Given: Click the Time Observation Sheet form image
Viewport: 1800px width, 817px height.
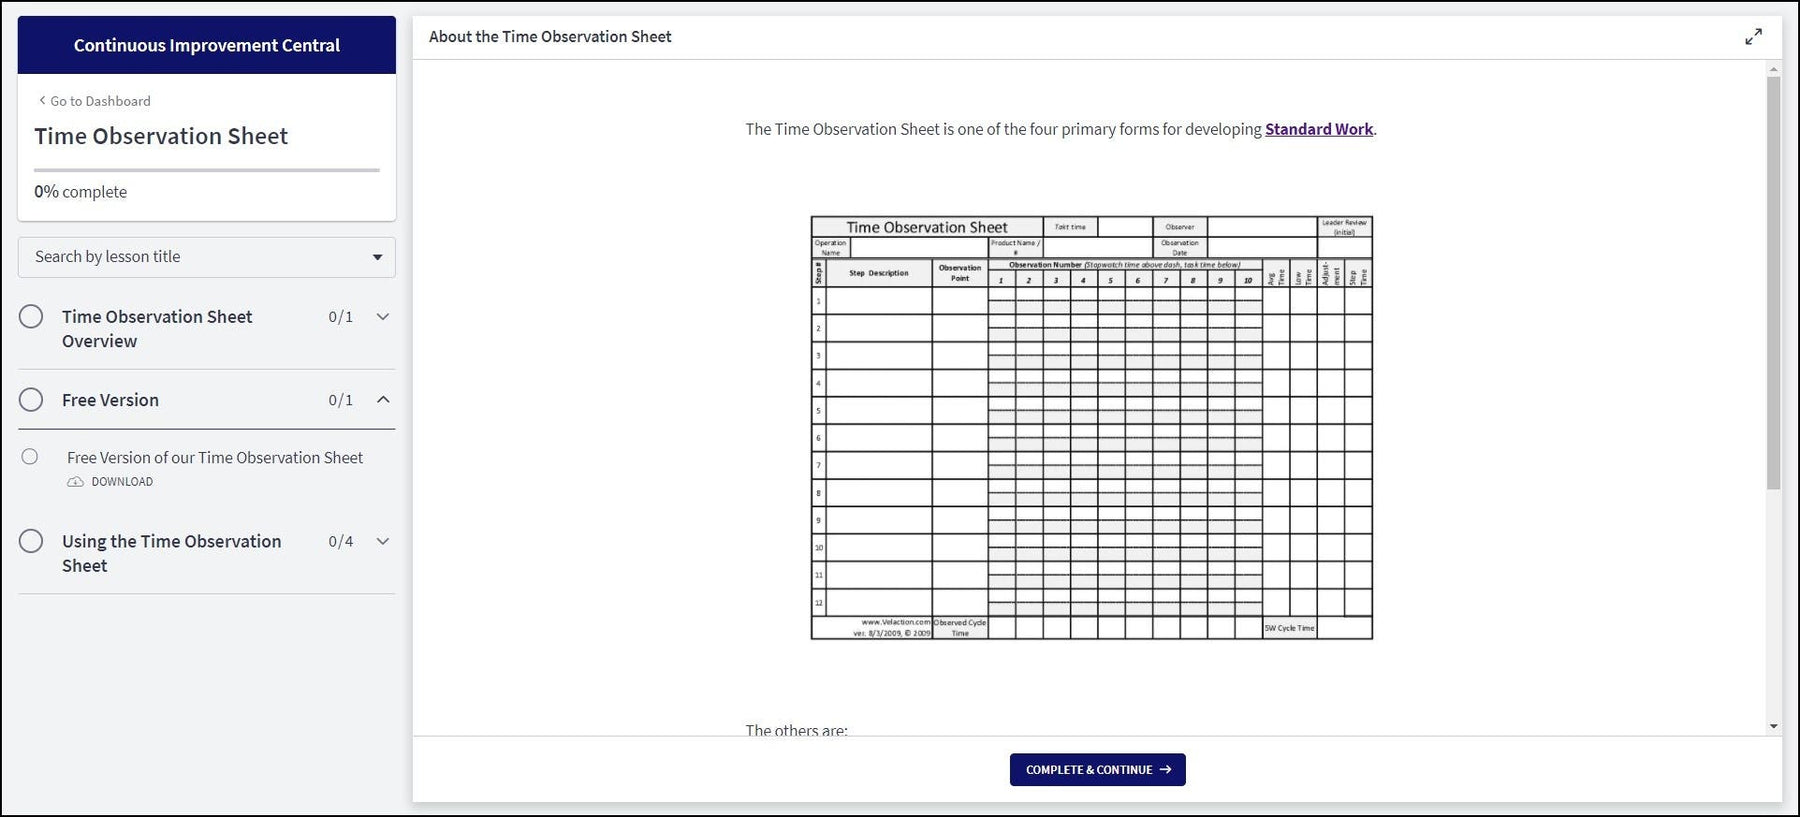Looking at the screenshot, I should point(1091,427).
